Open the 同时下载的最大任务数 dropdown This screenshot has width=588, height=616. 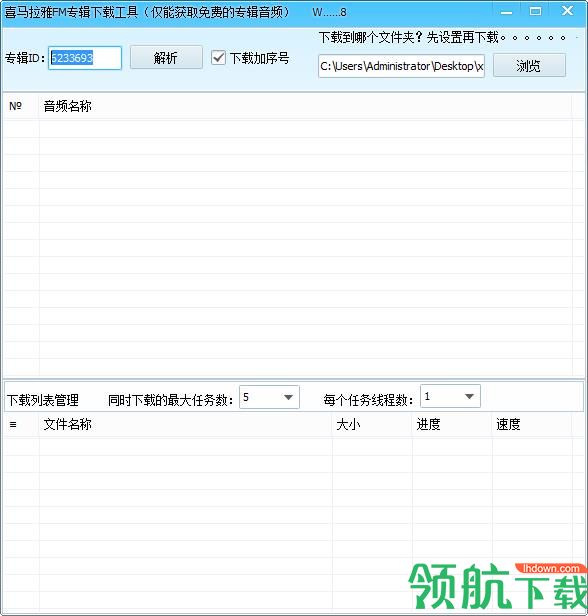269,397
